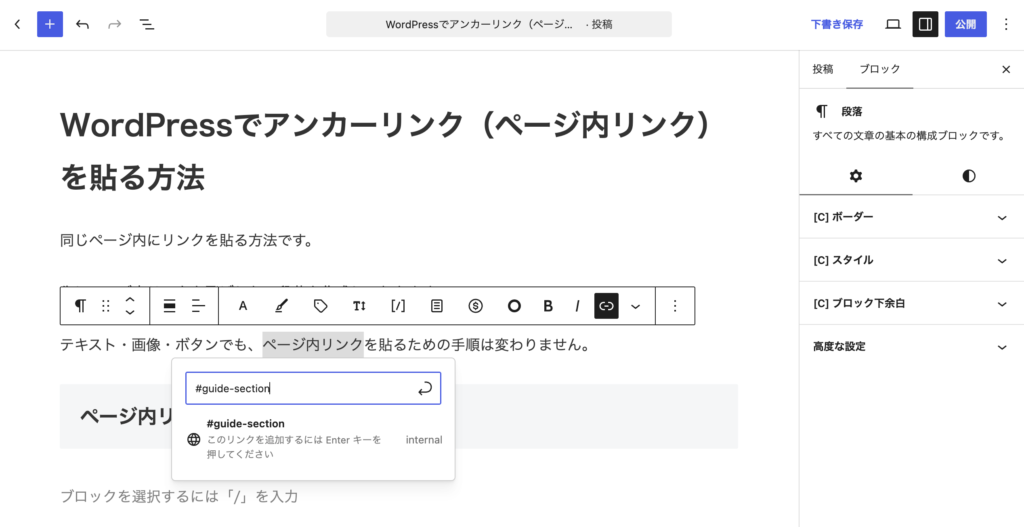
Task: Undo the last change
Action: (82, 24)
